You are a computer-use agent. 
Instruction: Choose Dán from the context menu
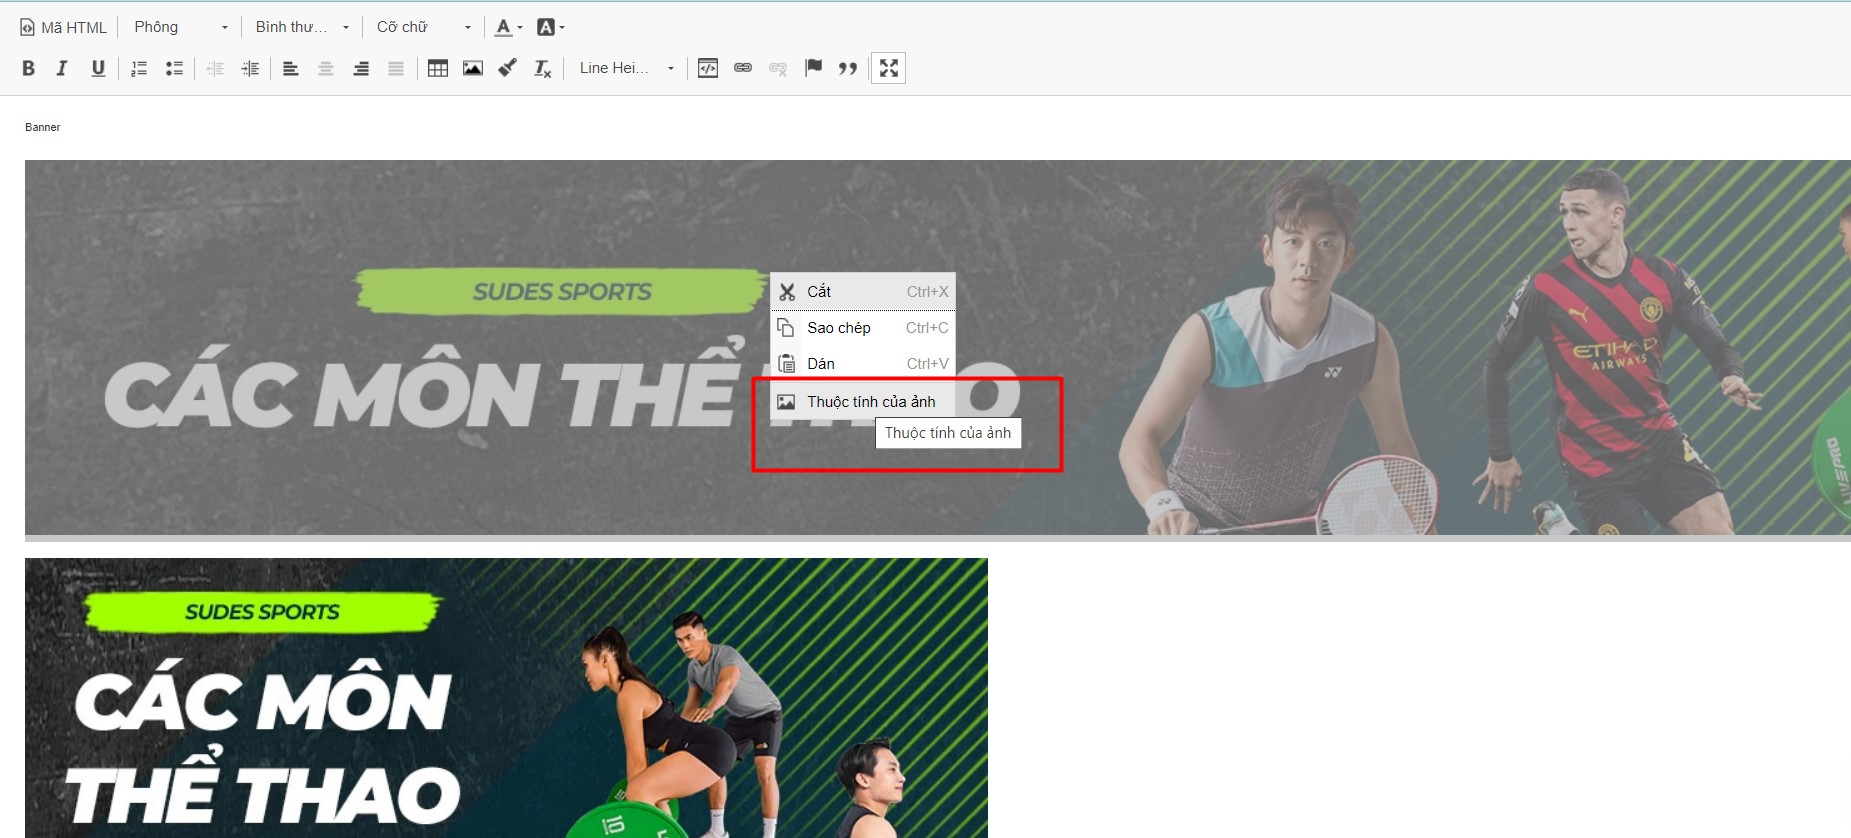tap(863, 363)
